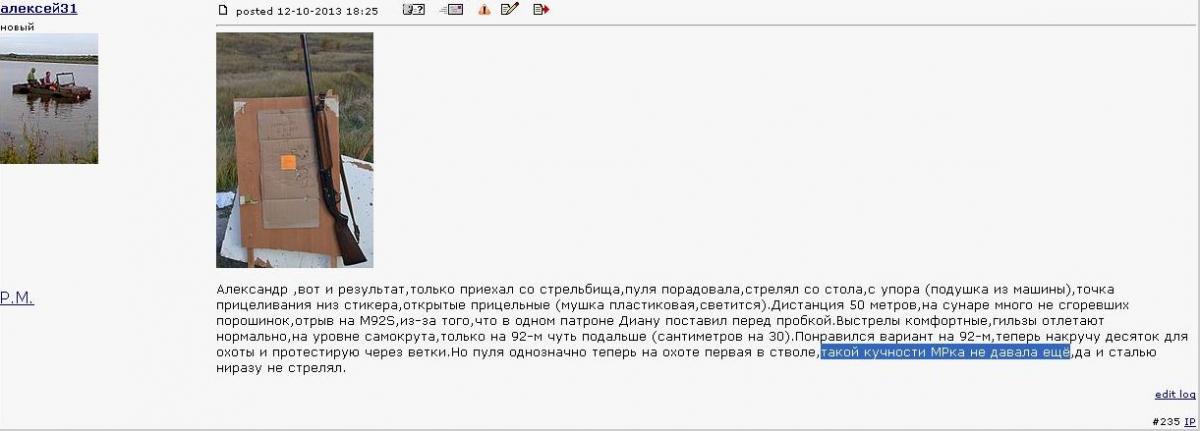
Task: Open user profile via question-mark card icon
Action: [x=413, y=10]
